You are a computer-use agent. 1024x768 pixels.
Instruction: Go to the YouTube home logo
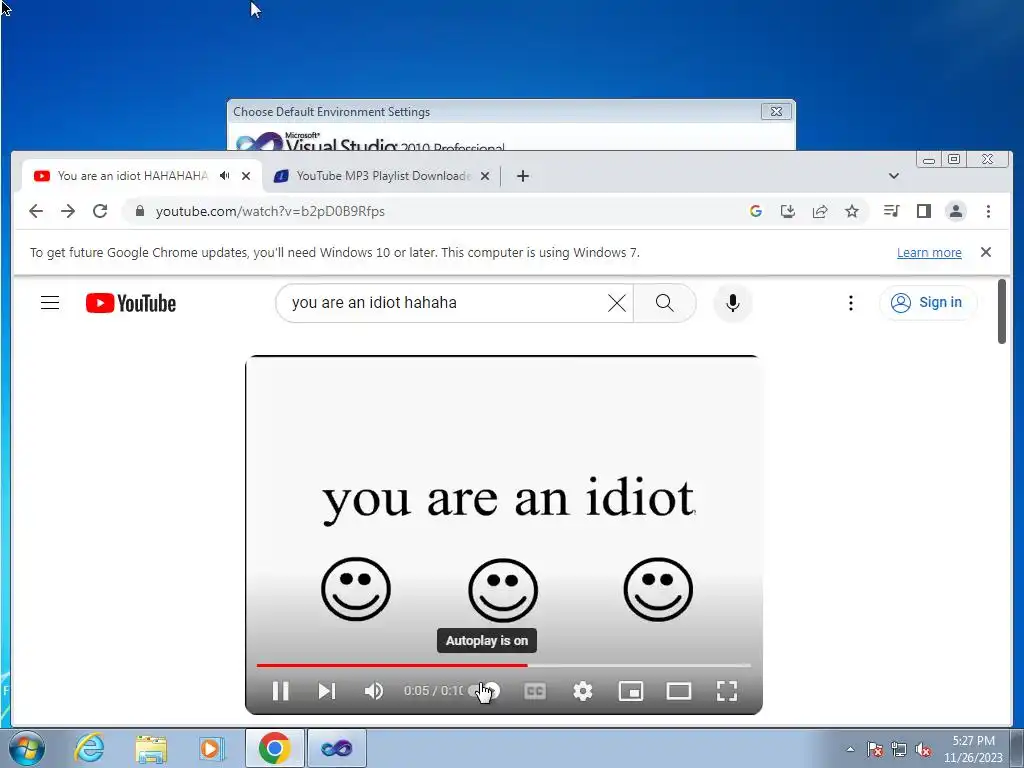(x=131, y=303)
